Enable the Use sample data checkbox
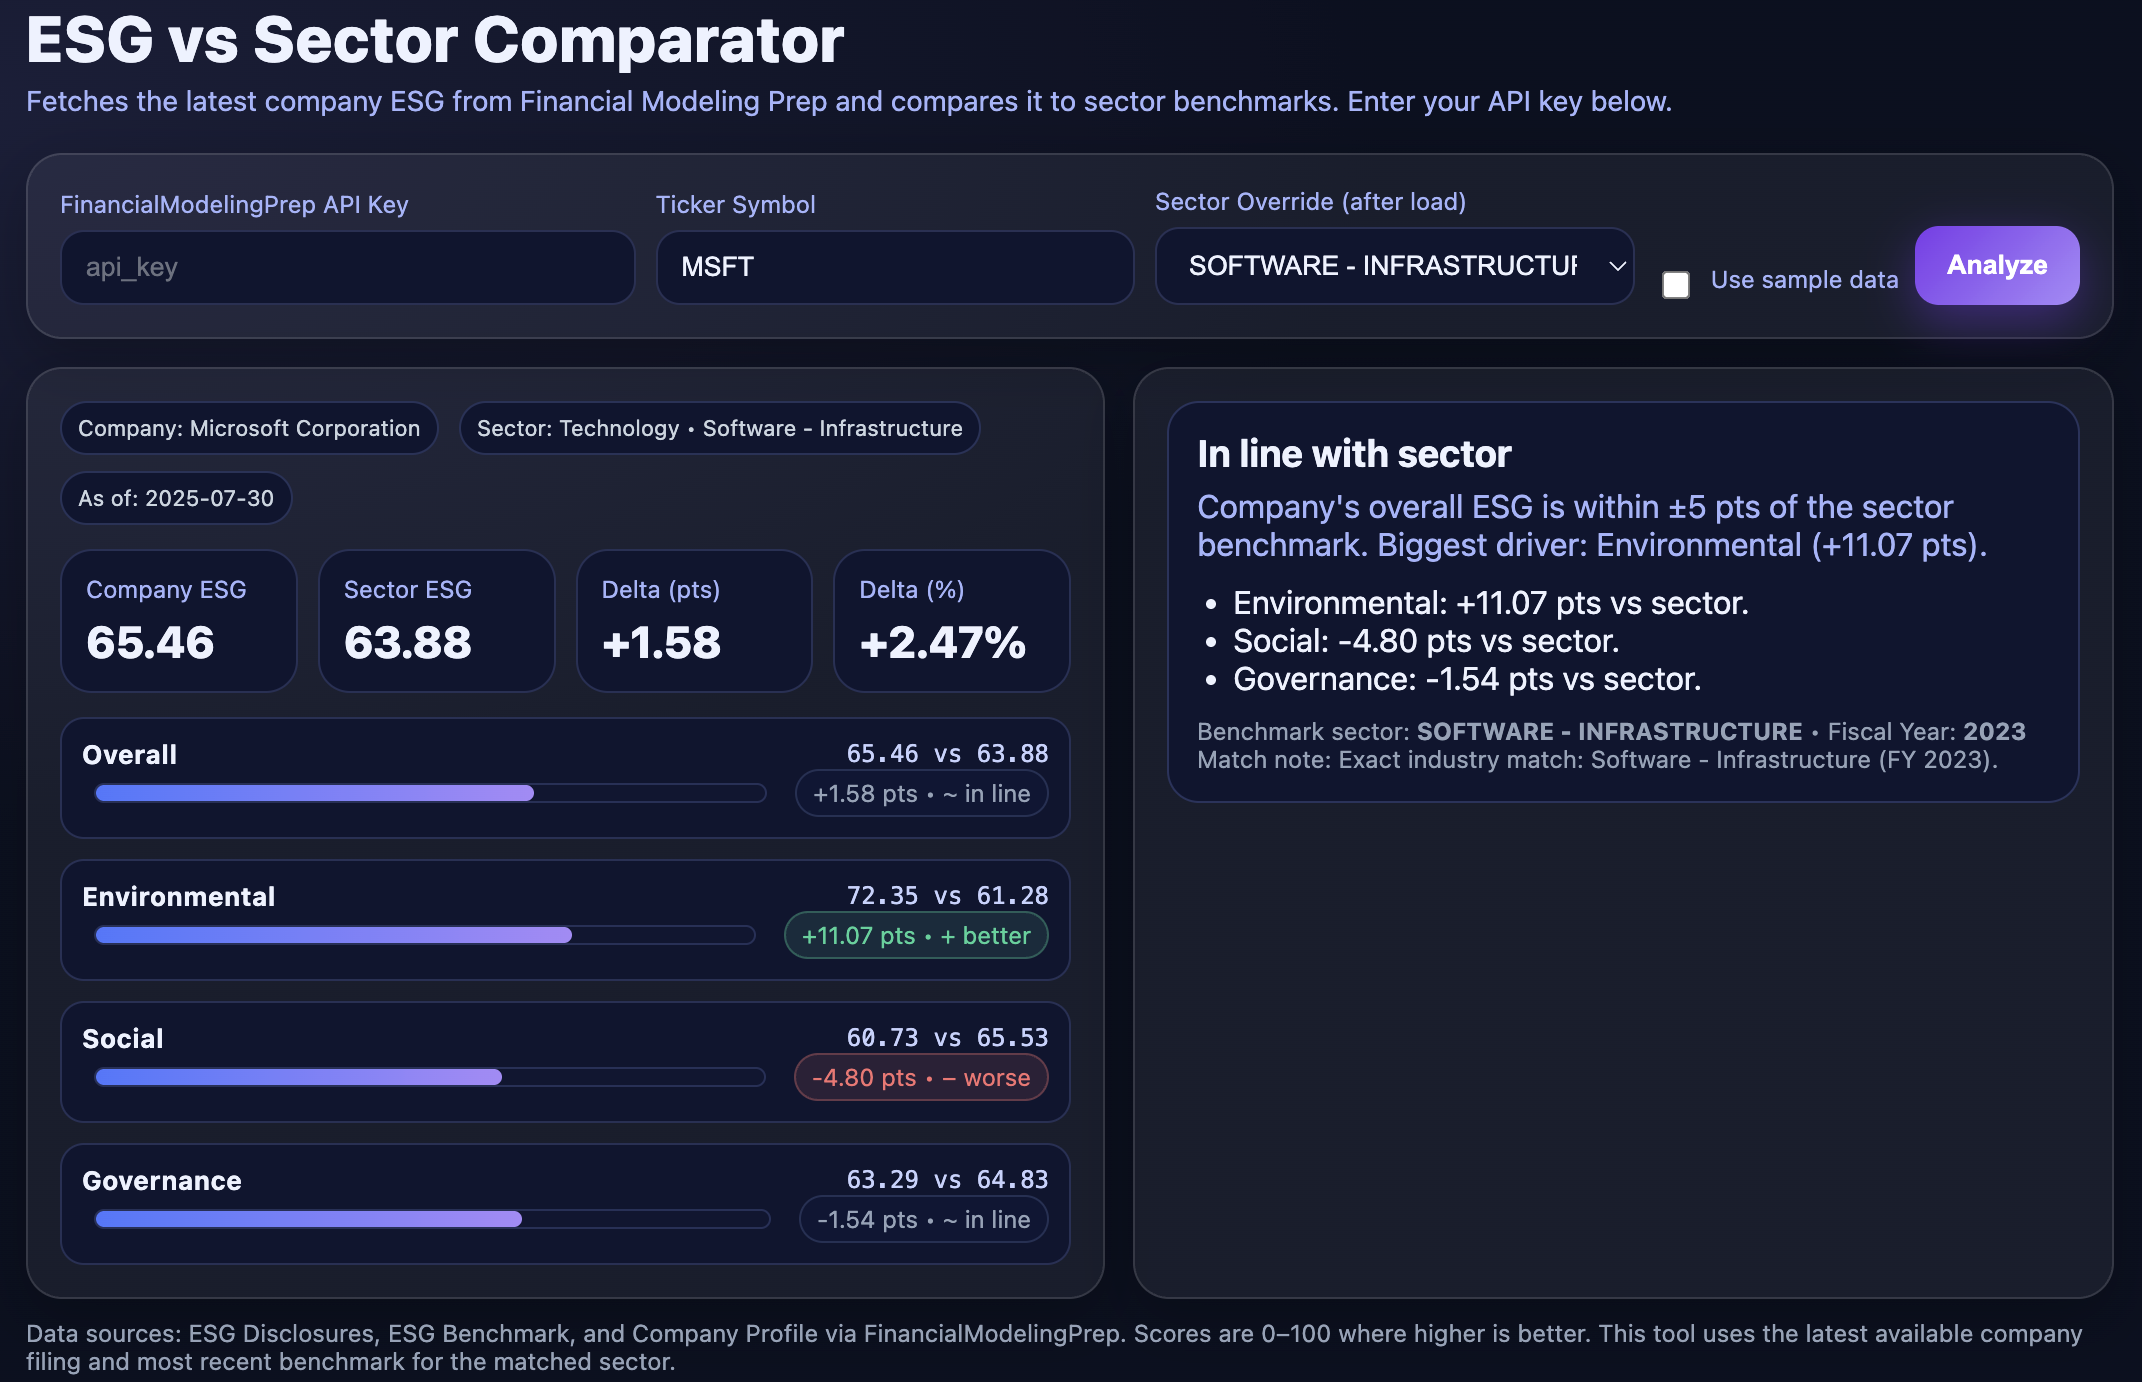Image resolution: width=2142 pixels, height=1382 pixels. pyautogui.click(x=1675, y=285)
